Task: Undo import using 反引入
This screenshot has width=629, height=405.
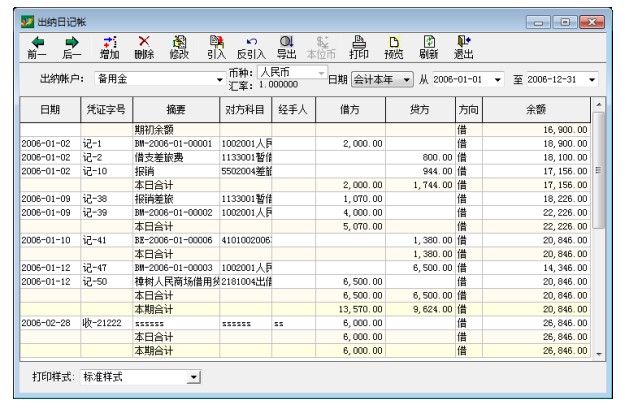Action: click(x=251, y=47)
